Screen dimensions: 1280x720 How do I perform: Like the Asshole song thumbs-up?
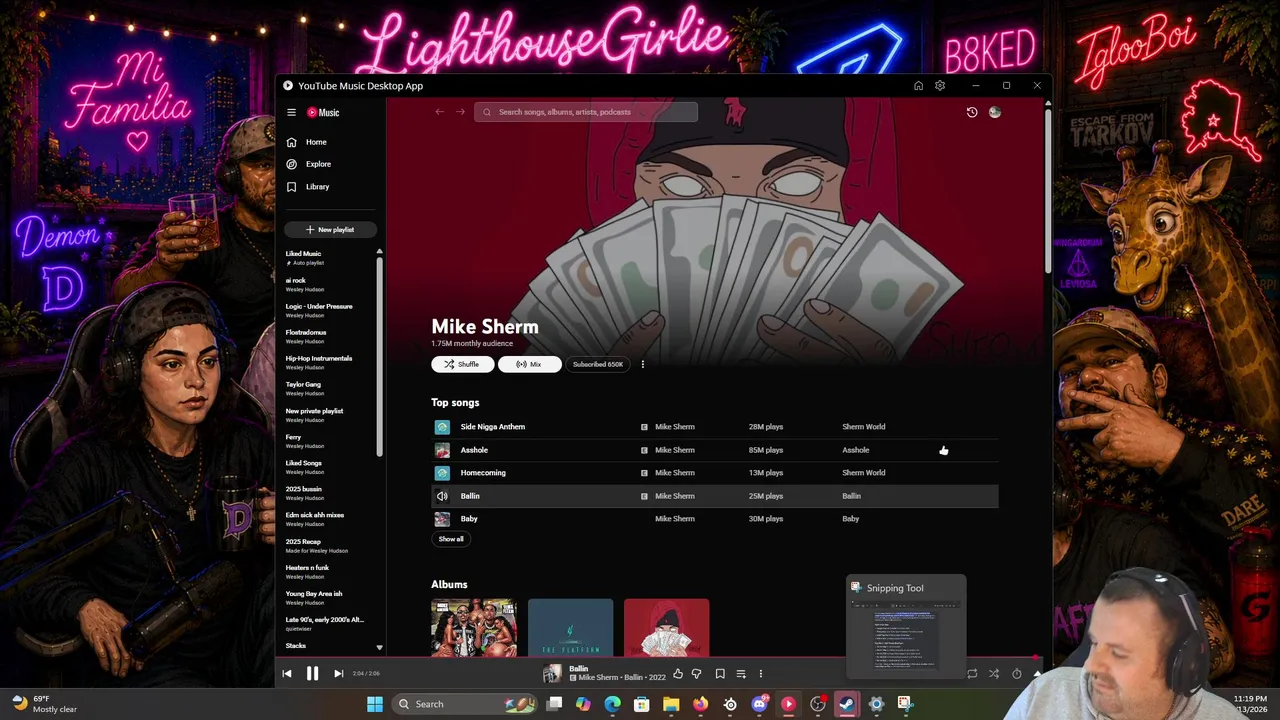[943, 451]
